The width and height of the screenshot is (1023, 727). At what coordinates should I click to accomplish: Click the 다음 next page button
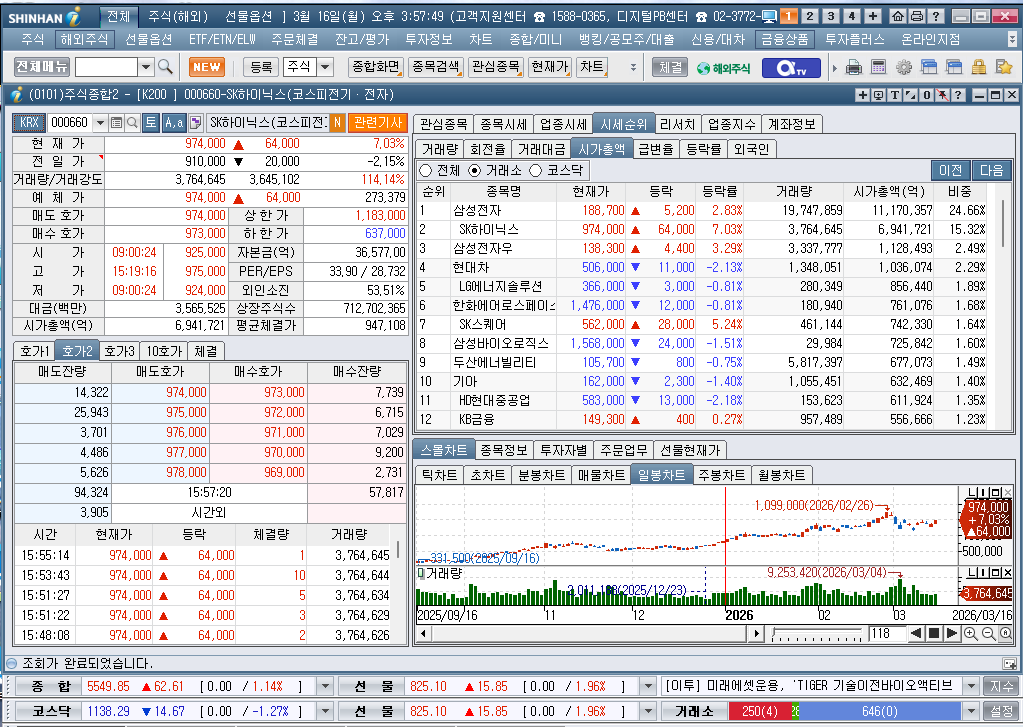pyautogui.click(x=991, y=170)
